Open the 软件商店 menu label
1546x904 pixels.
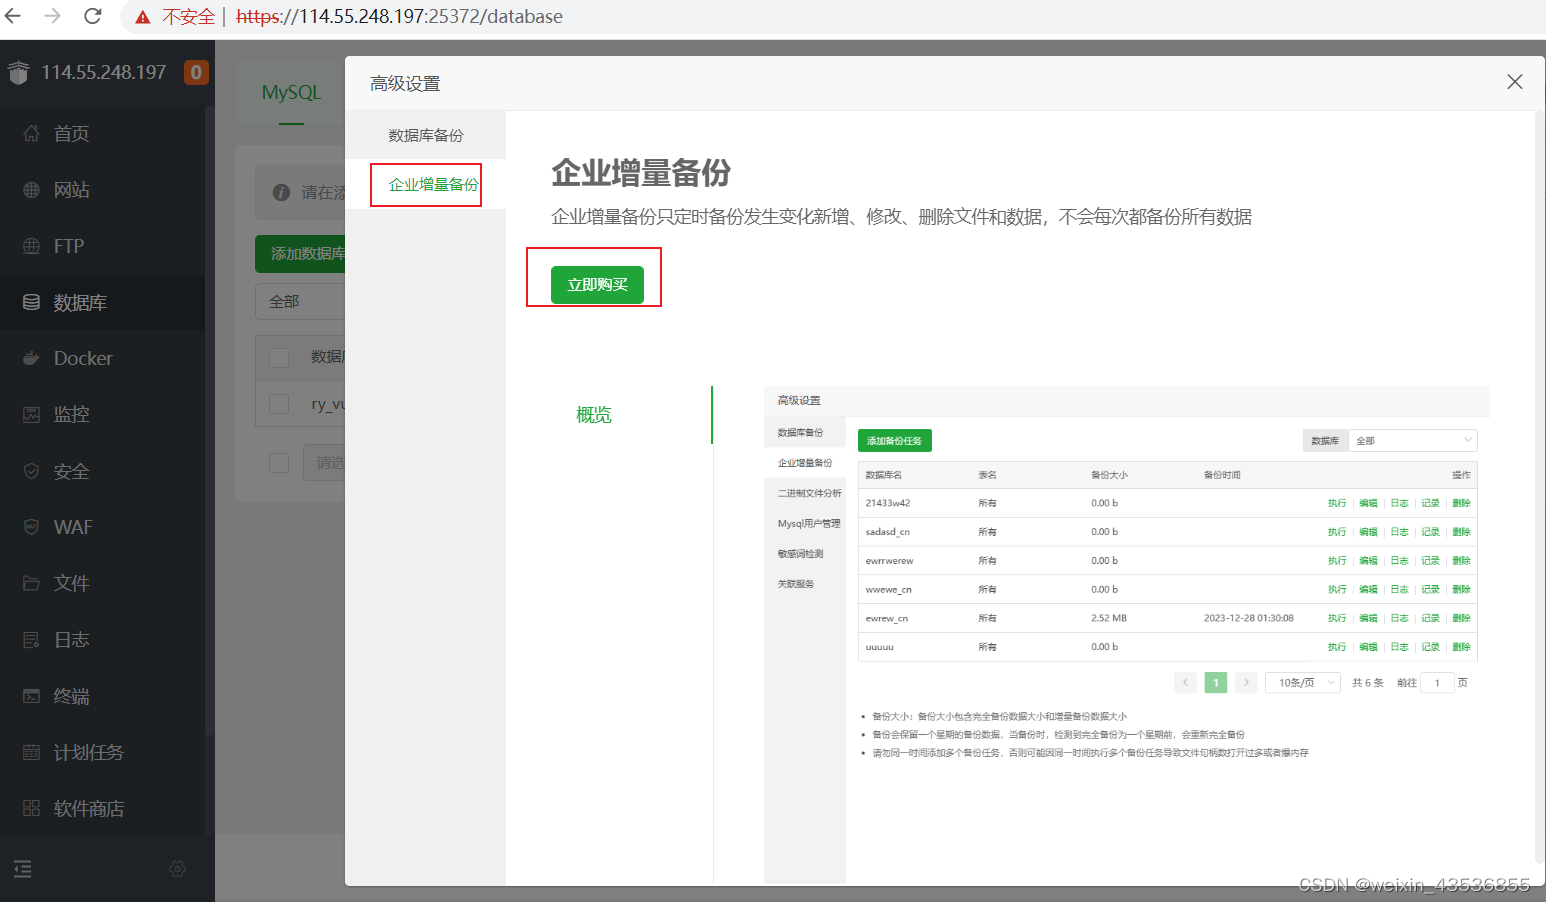coord(89,809)
